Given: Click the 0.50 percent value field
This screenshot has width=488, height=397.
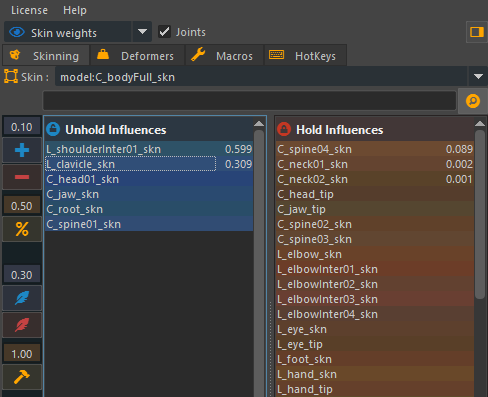Looking at the screenshot, I should (22, 206).
